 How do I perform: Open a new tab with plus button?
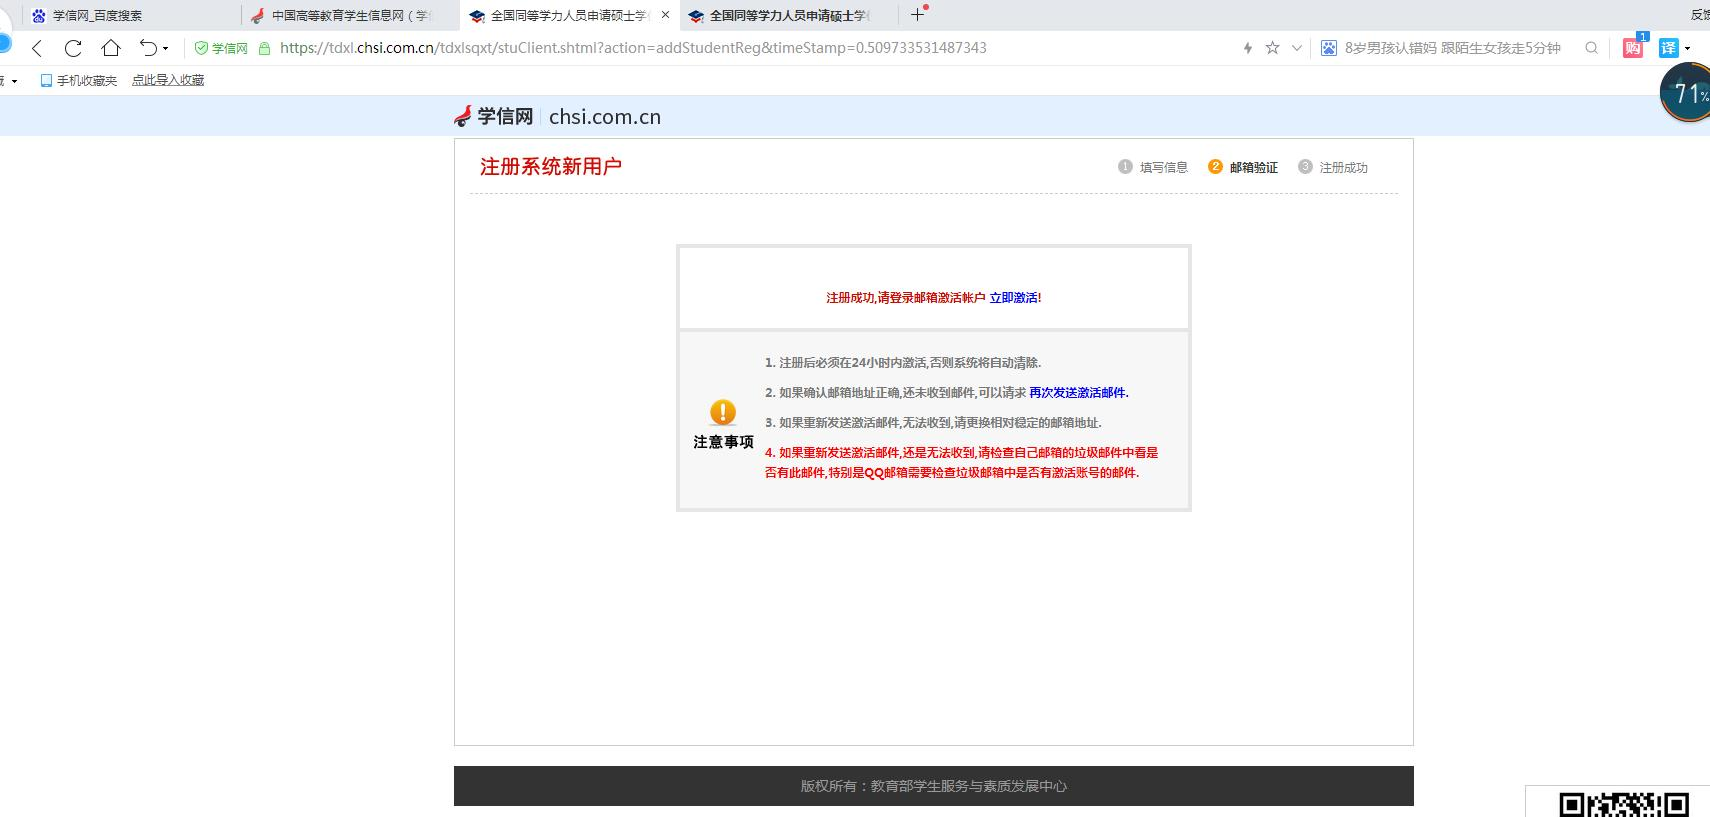click(917, 15)
